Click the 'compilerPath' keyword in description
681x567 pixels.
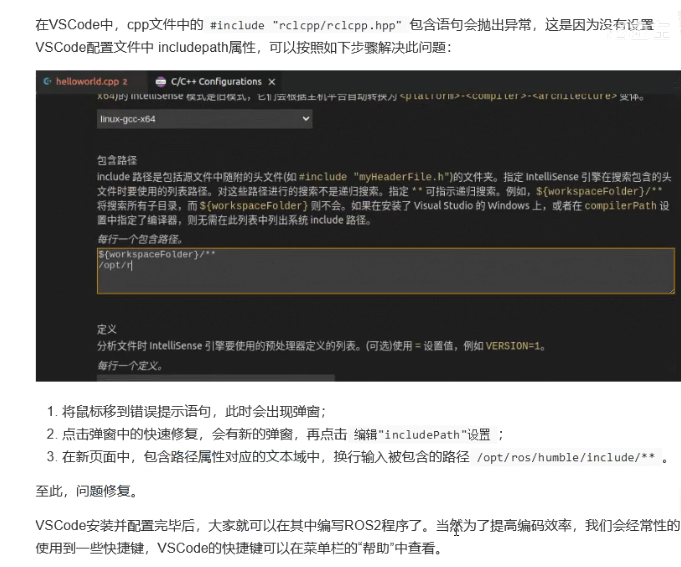coord(620,205)
